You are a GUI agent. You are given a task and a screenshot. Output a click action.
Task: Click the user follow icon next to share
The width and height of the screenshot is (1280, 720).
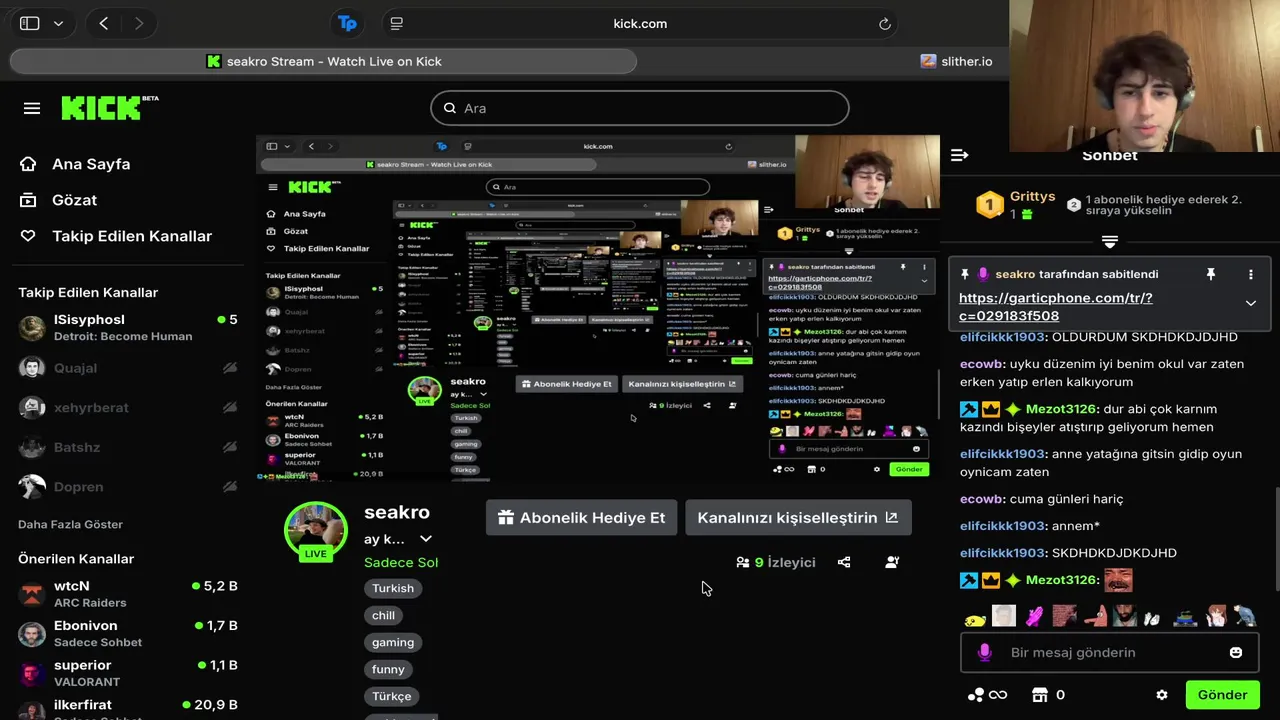892,562
